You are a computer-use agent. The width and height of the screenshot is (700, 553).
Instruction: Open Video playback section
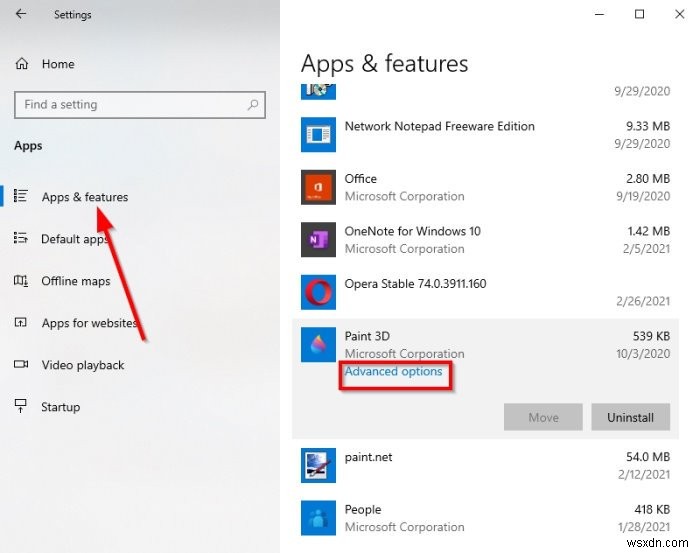(83, 365)
